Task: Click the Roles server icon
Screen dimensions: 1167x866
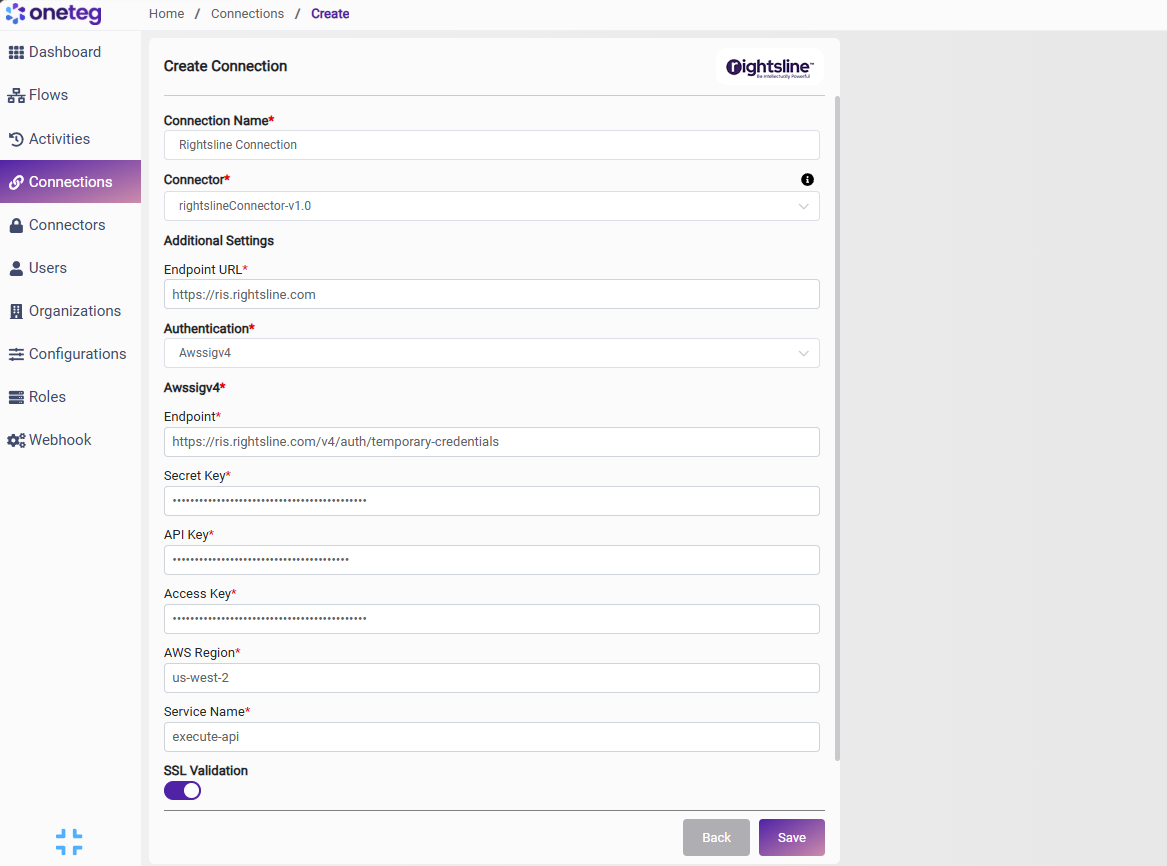Action: click(16, 397)
